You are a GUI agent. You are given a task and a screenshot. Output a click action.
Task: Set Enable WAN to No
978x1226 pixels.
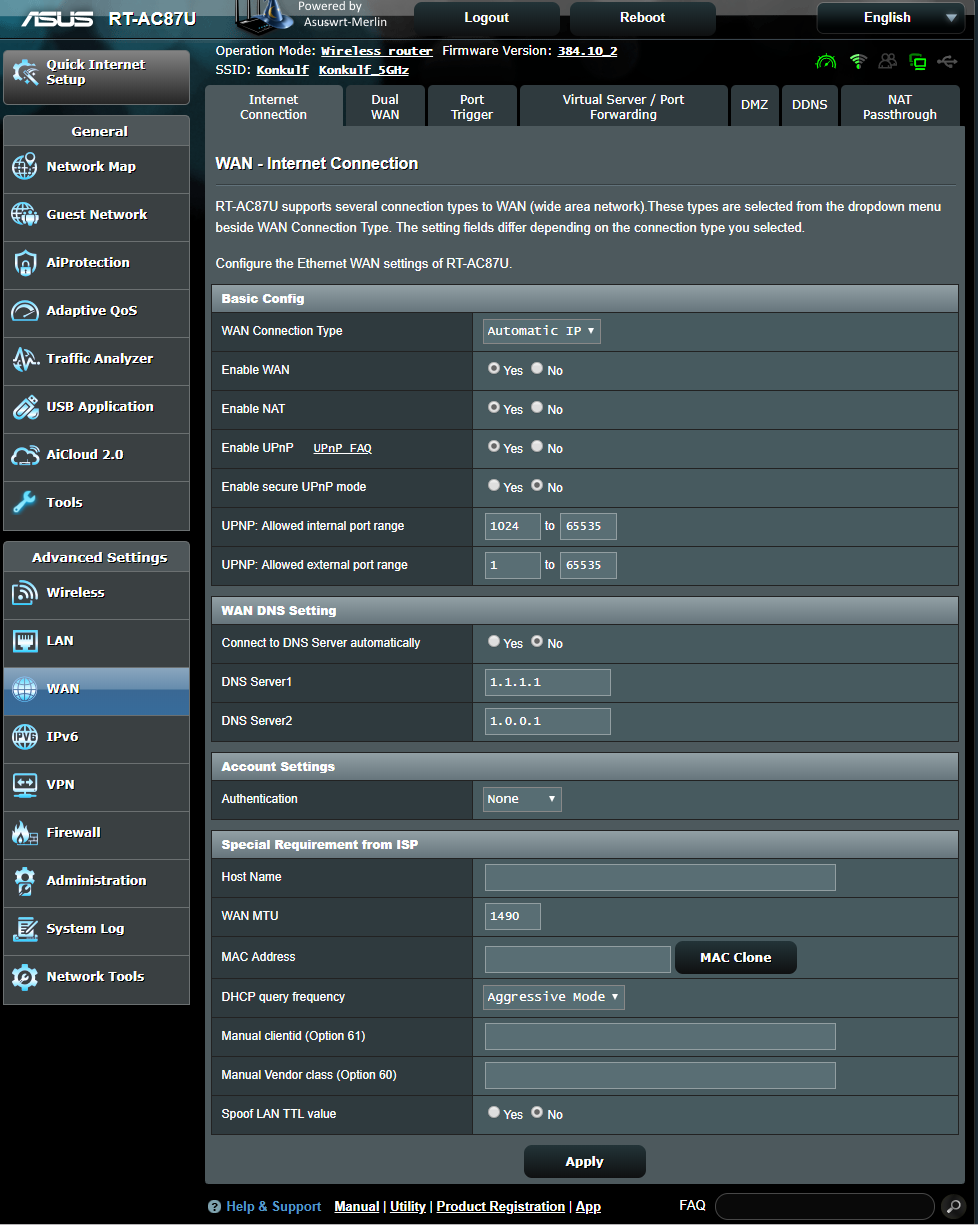(x=537, y=369)
